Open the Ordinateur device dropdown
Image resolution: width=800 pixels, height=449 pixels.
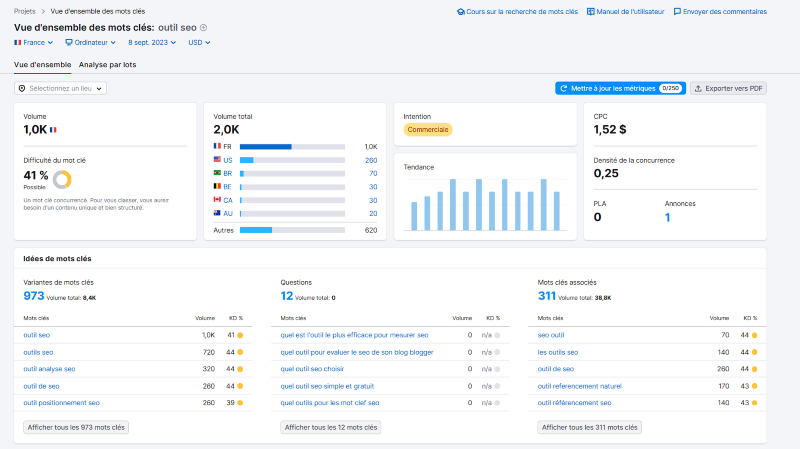click(x=90, y=42)
